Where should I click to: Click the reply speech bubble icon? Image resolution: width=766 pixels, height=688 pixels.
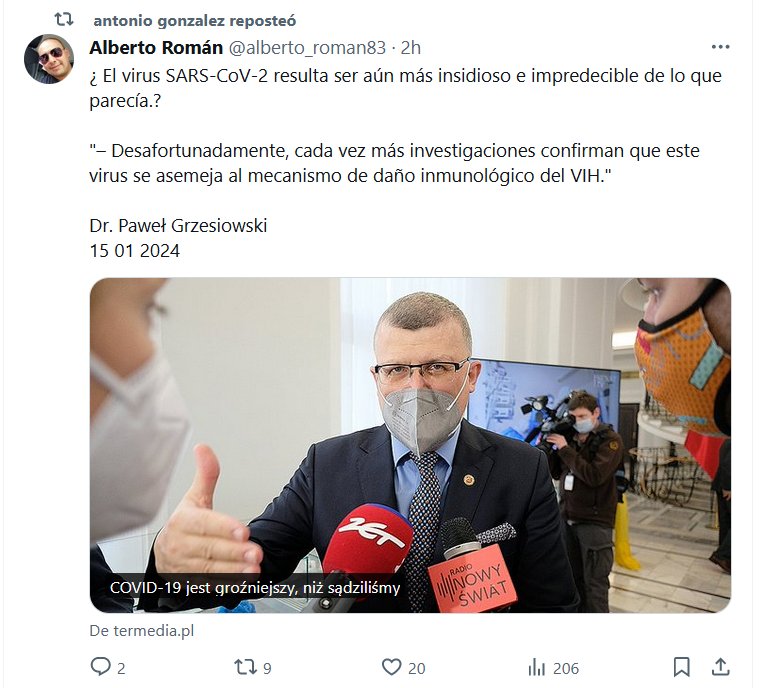coord(101,666)
